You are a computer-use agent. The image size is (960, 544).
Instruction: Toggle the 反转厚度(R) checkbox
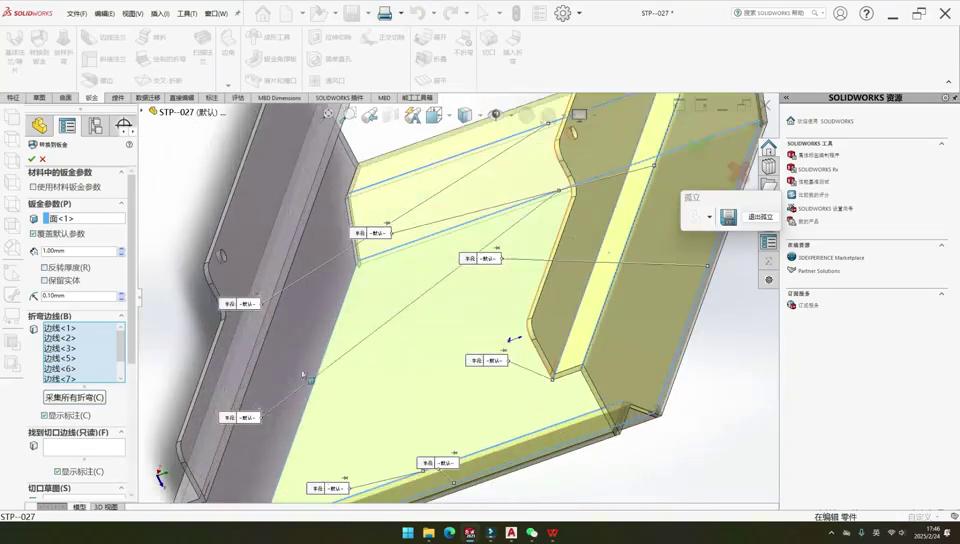point(44,268)
